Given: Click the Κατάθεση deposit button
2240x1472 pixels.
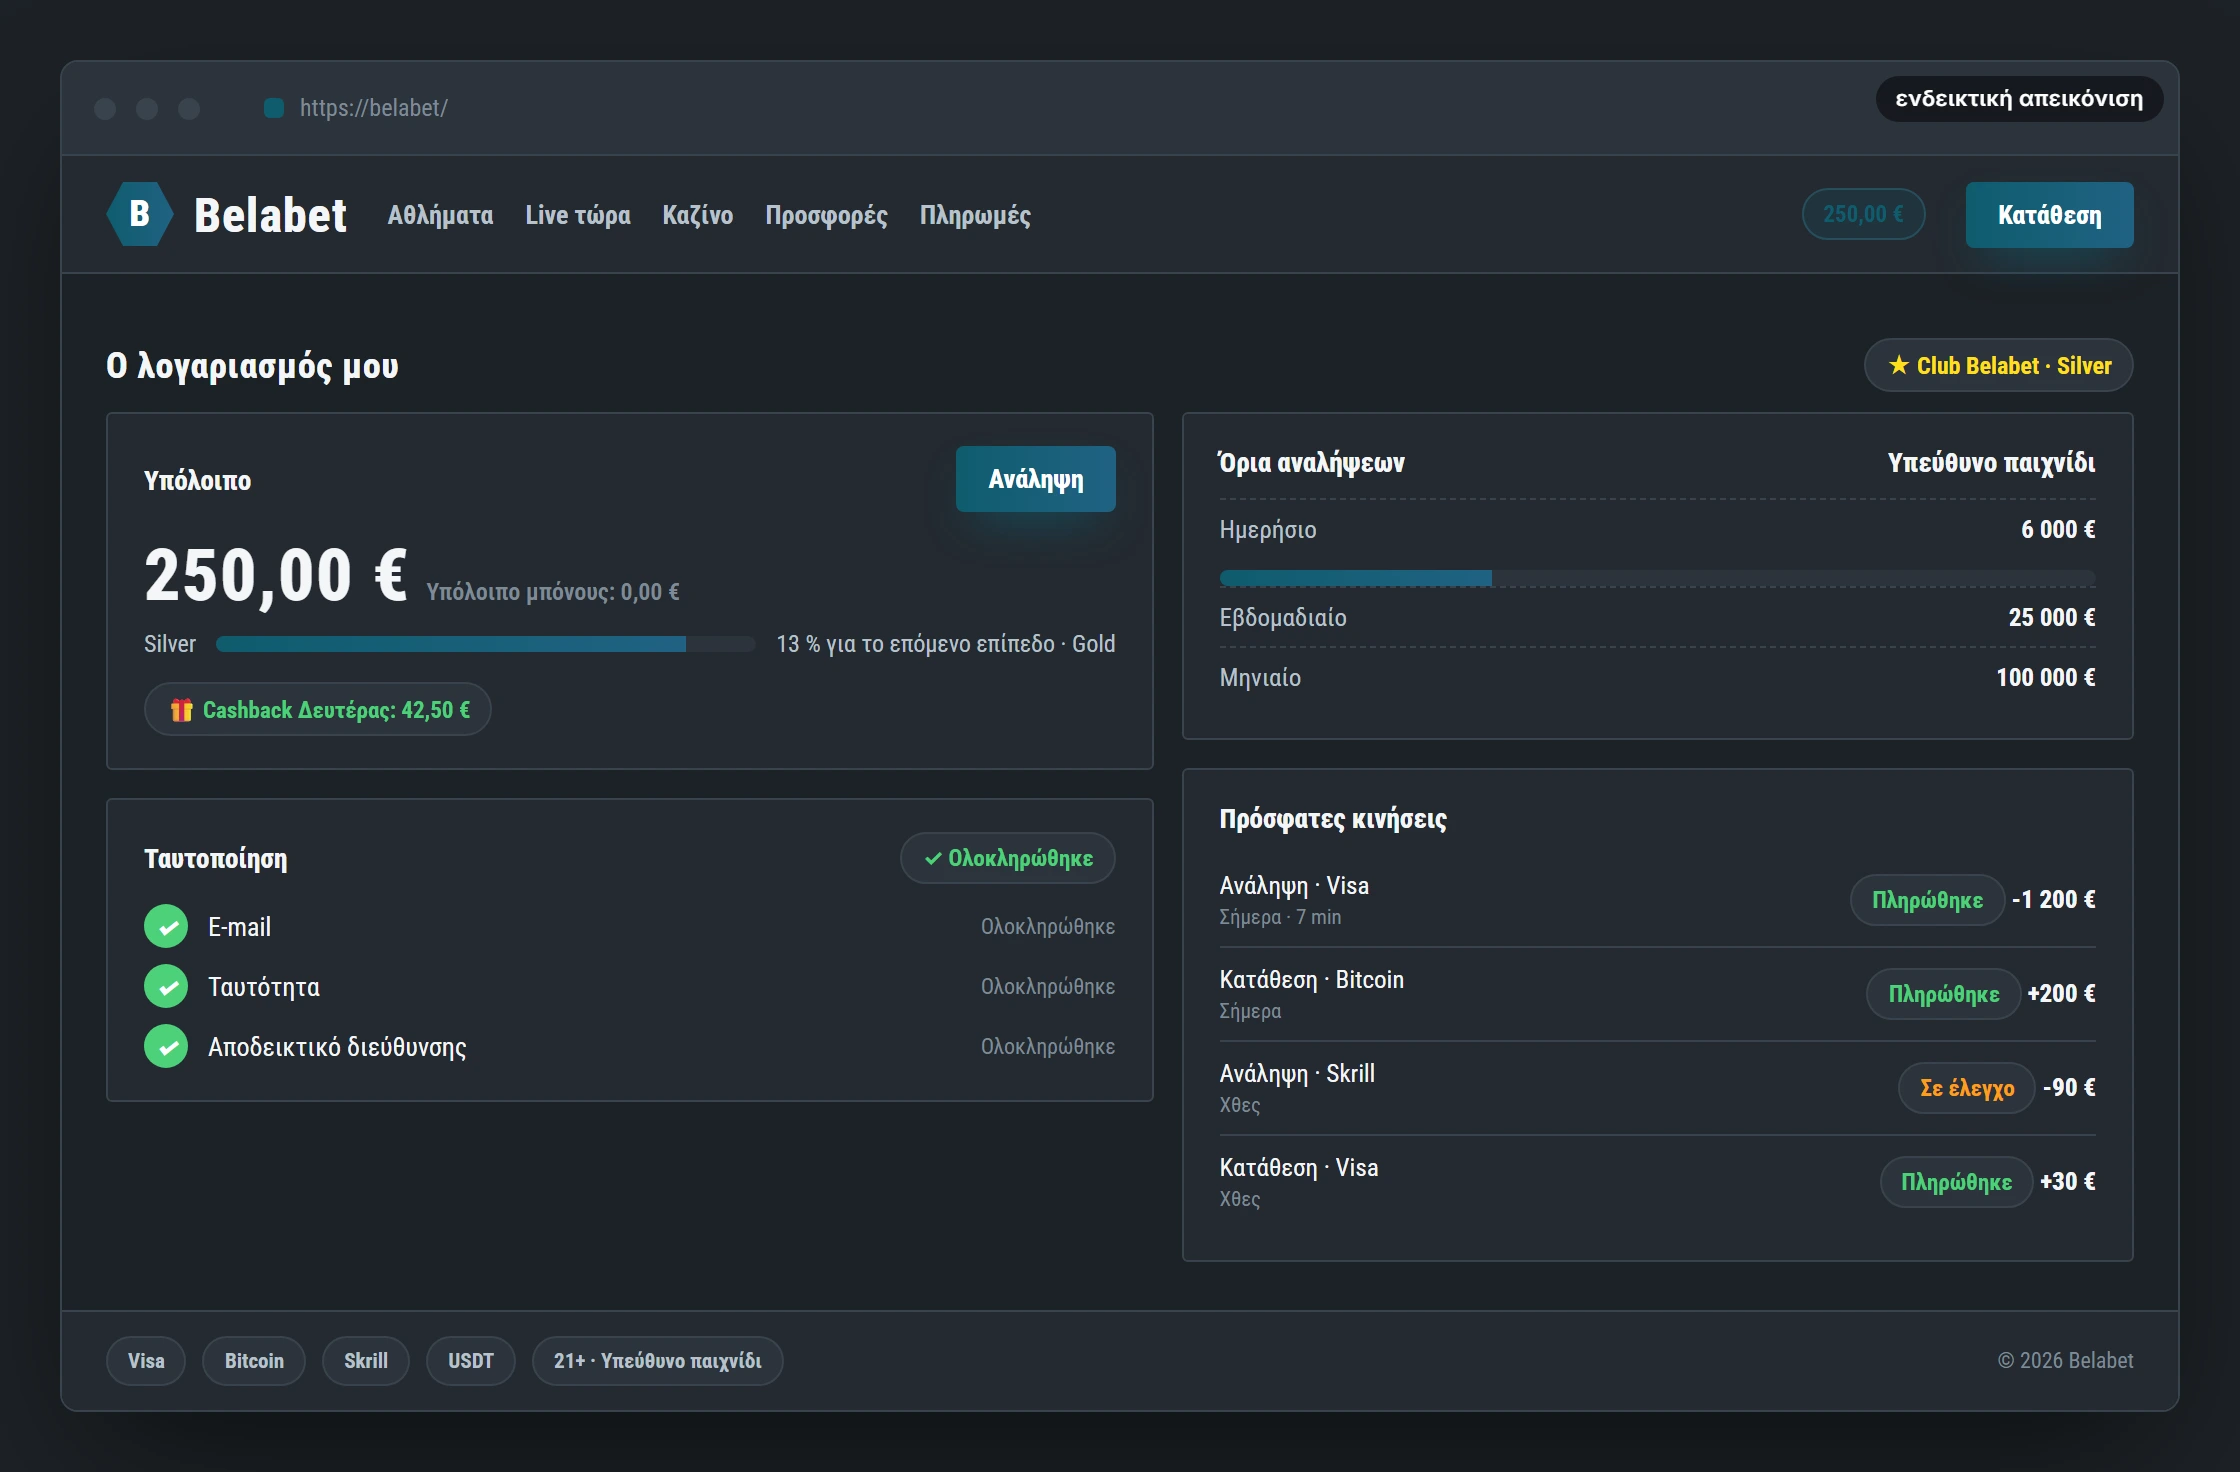Looking at the screenshot, I should 2049,215.
